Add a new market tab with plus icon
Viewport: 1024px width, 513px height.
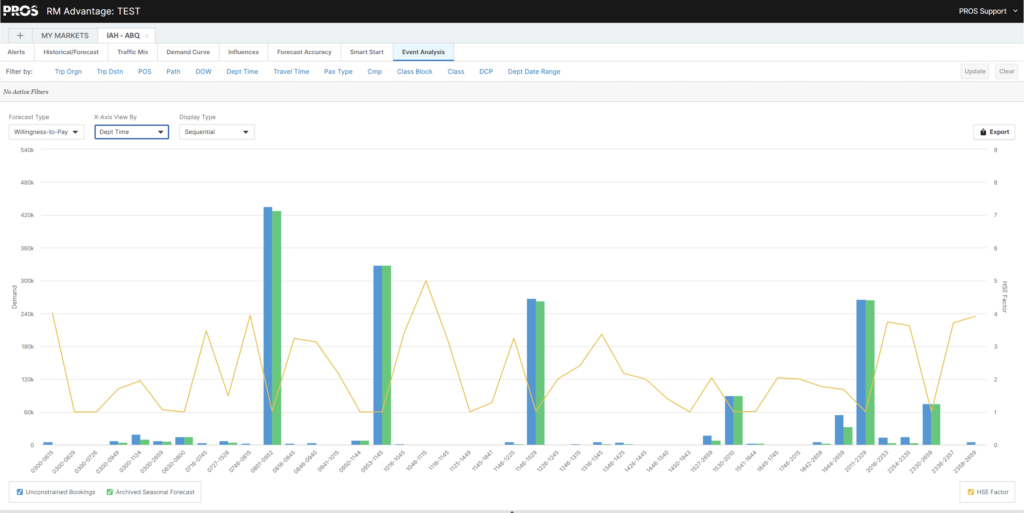point(19,35)
